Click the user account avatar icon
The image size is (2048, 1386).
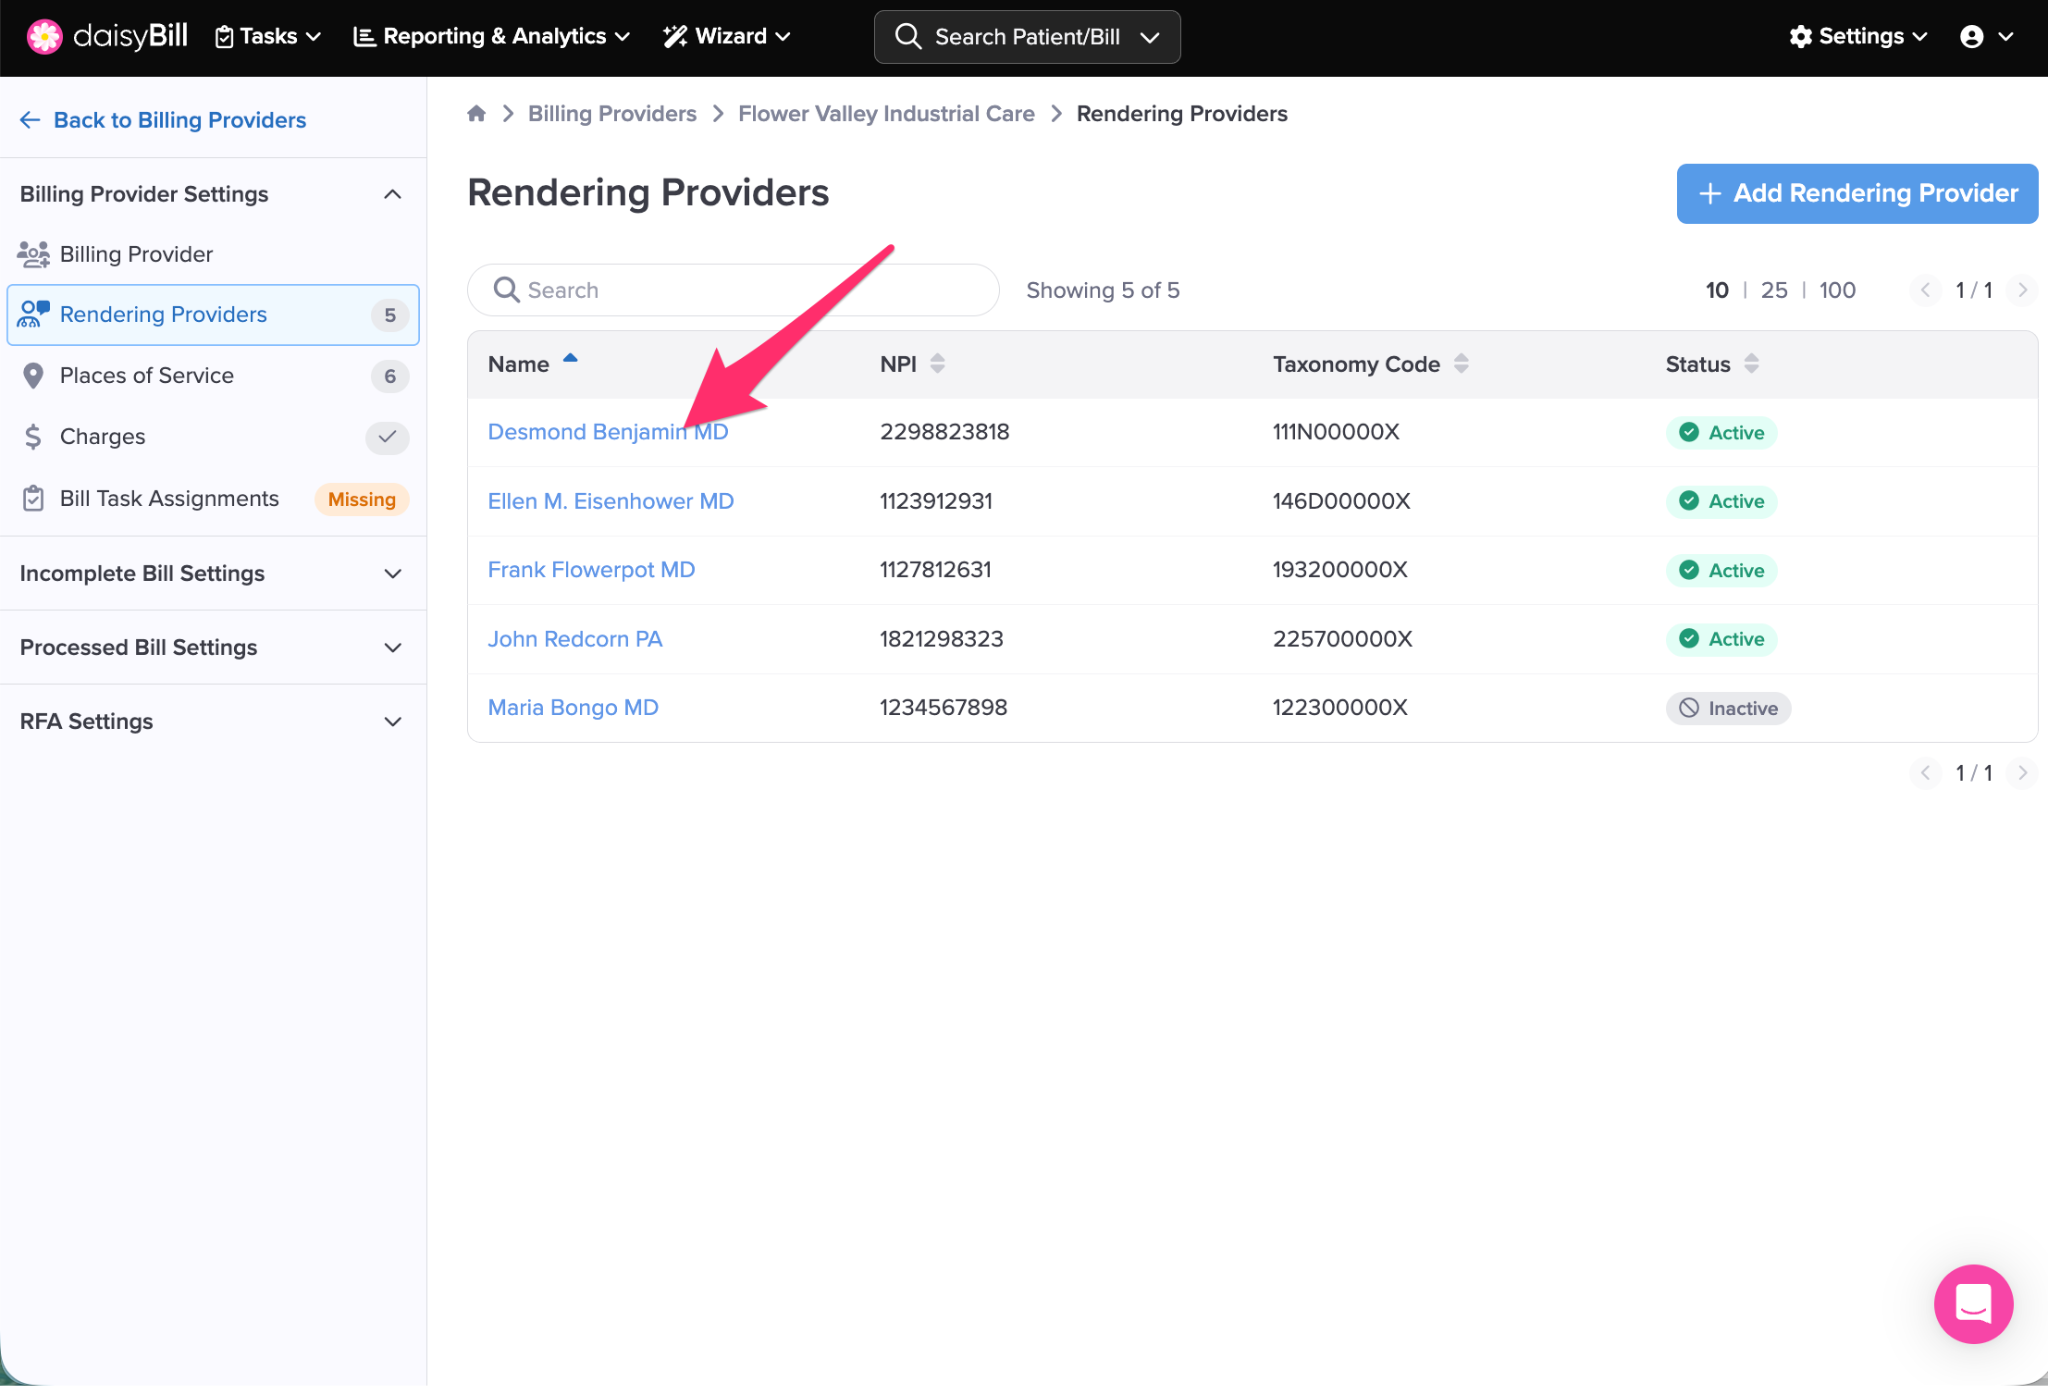point(1971,37)
